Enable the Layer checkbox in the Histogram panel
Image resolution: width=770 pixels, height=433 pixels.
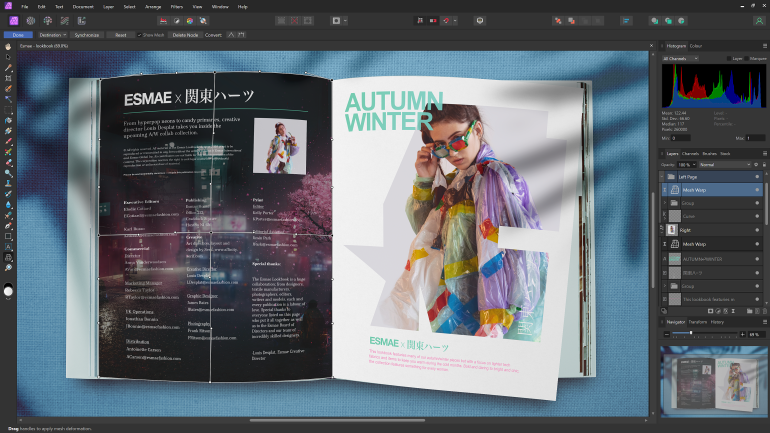point(729,58)
